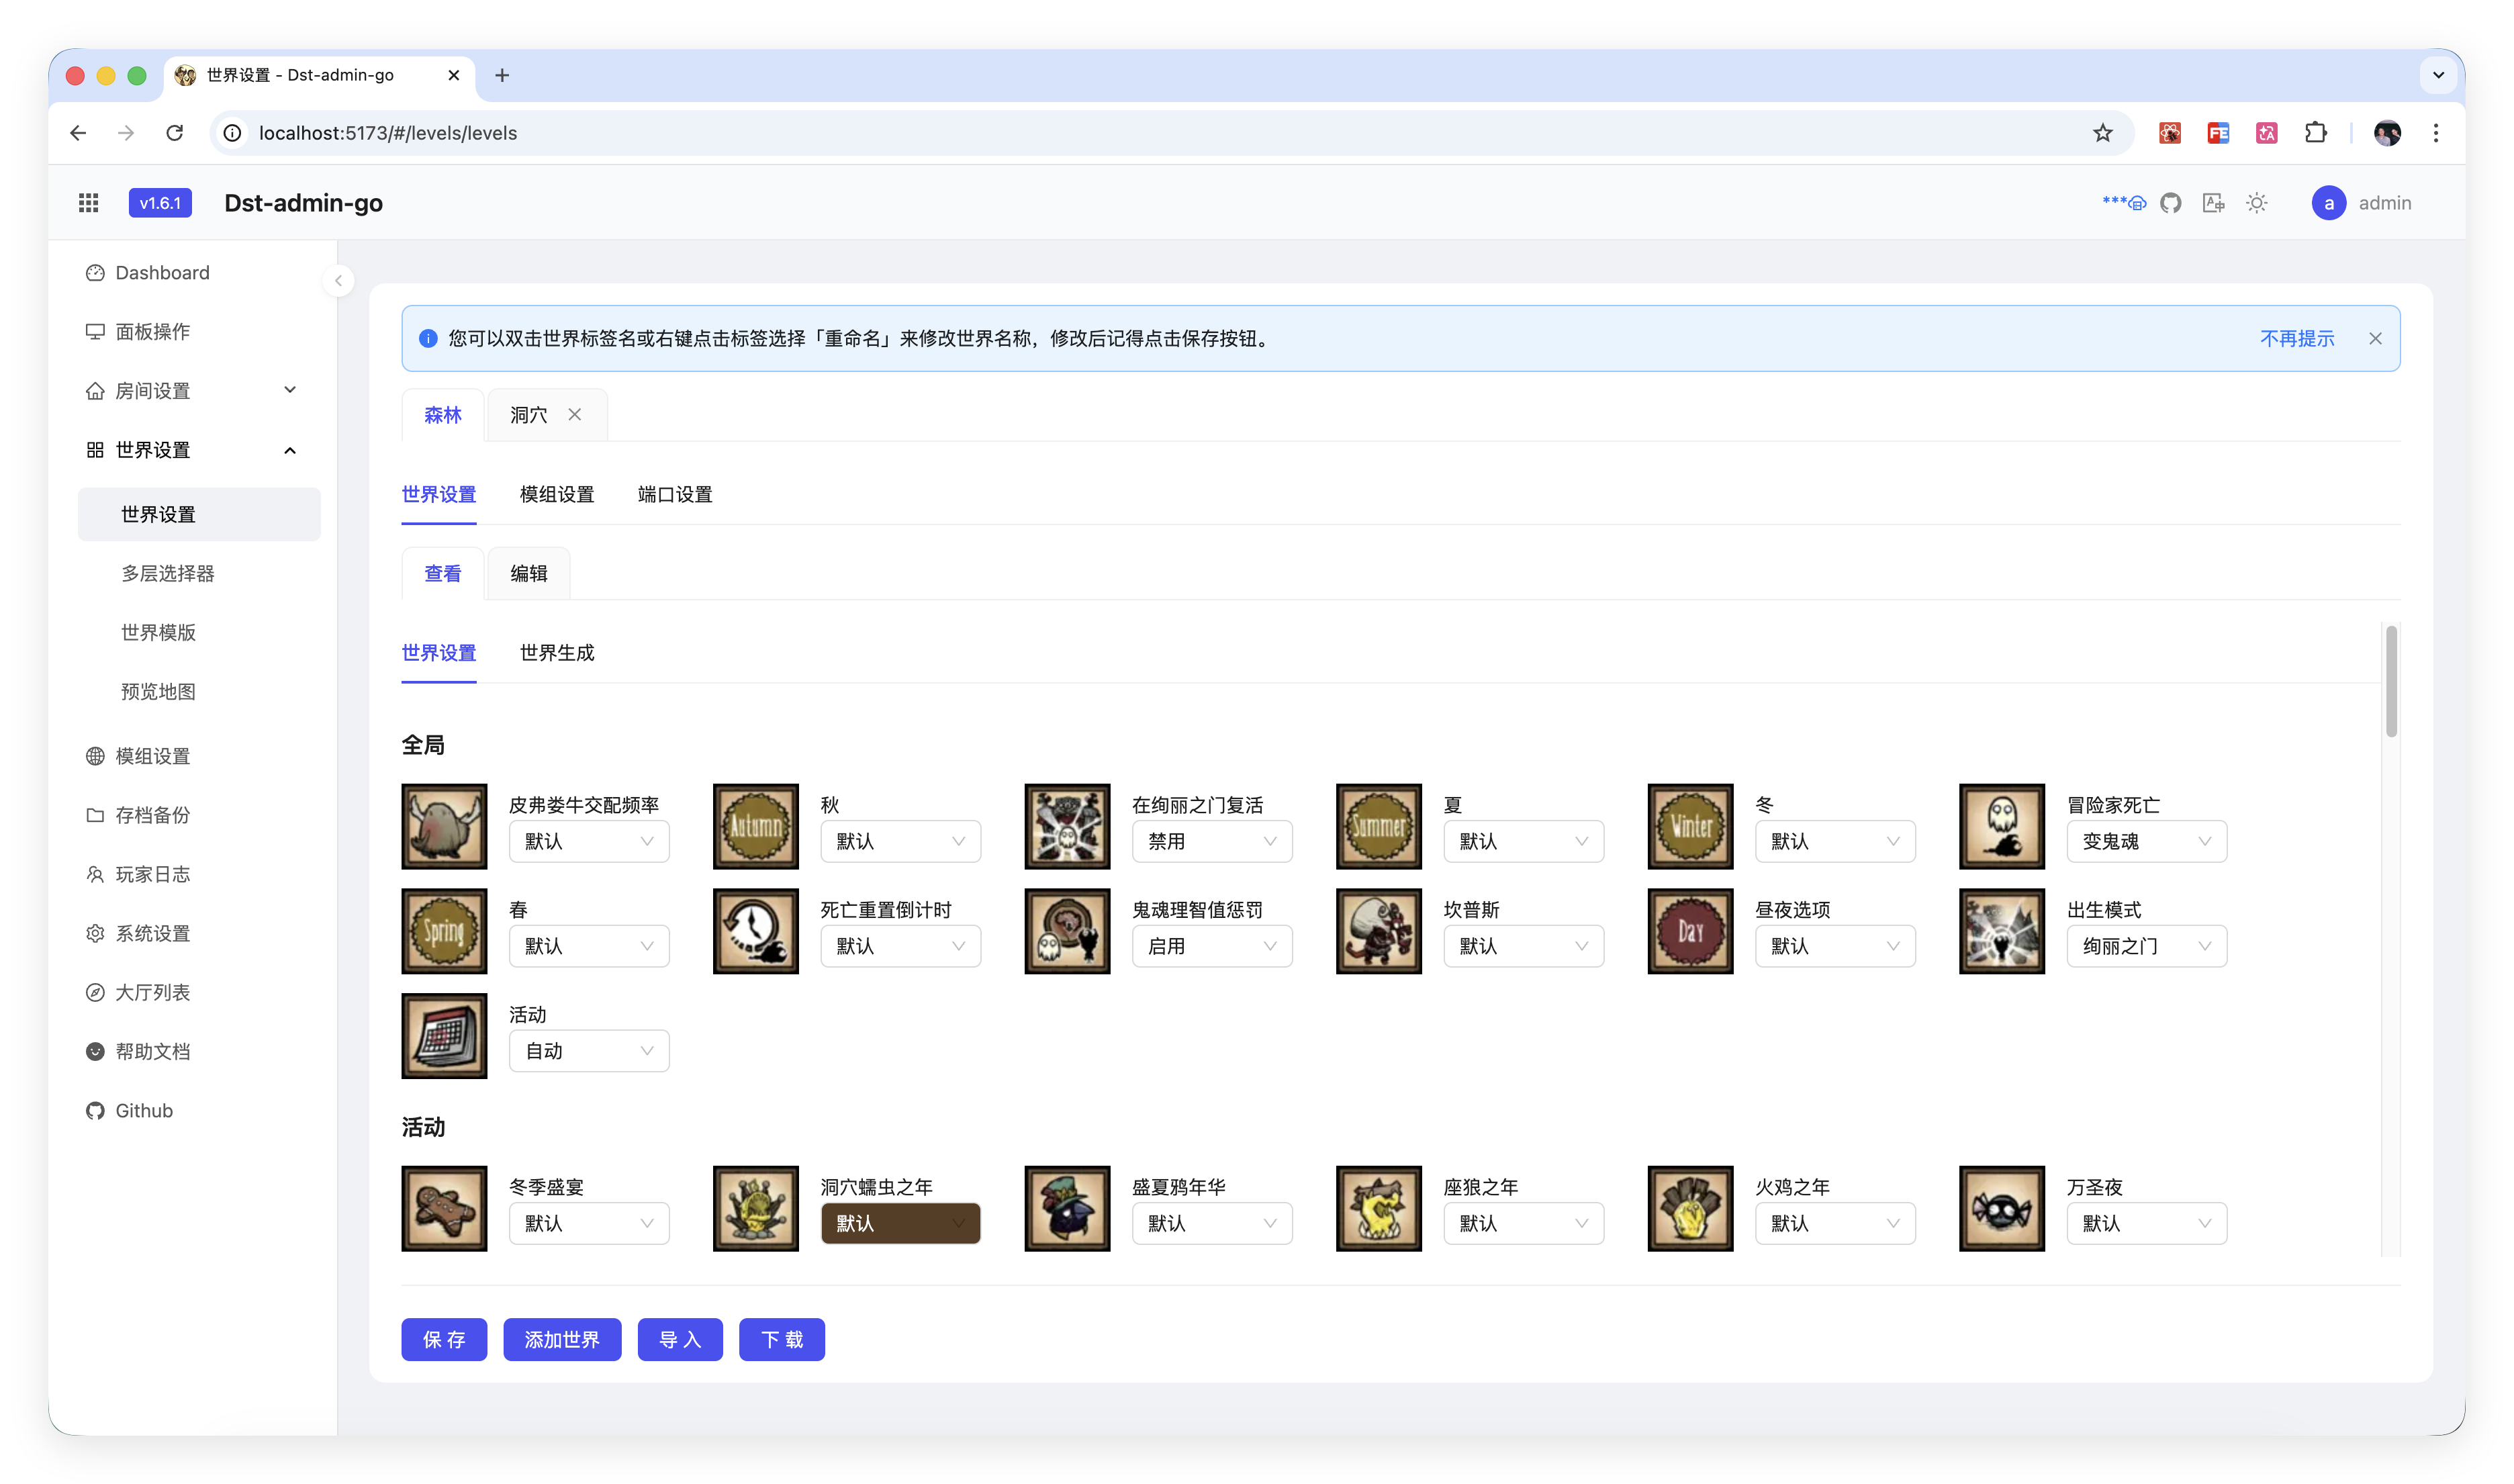Open the 万圣夜 dropdown
The image size is (2514, 1484).
pyautogui.click(x=2146, y=1223)
